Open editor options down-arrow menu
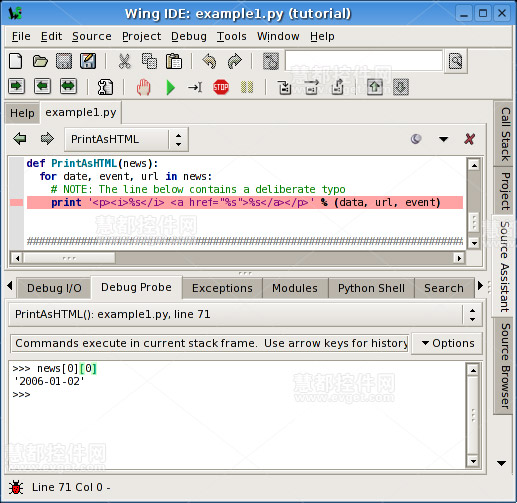The height and width of the screenshot is (503, 517). pos(443,139)
